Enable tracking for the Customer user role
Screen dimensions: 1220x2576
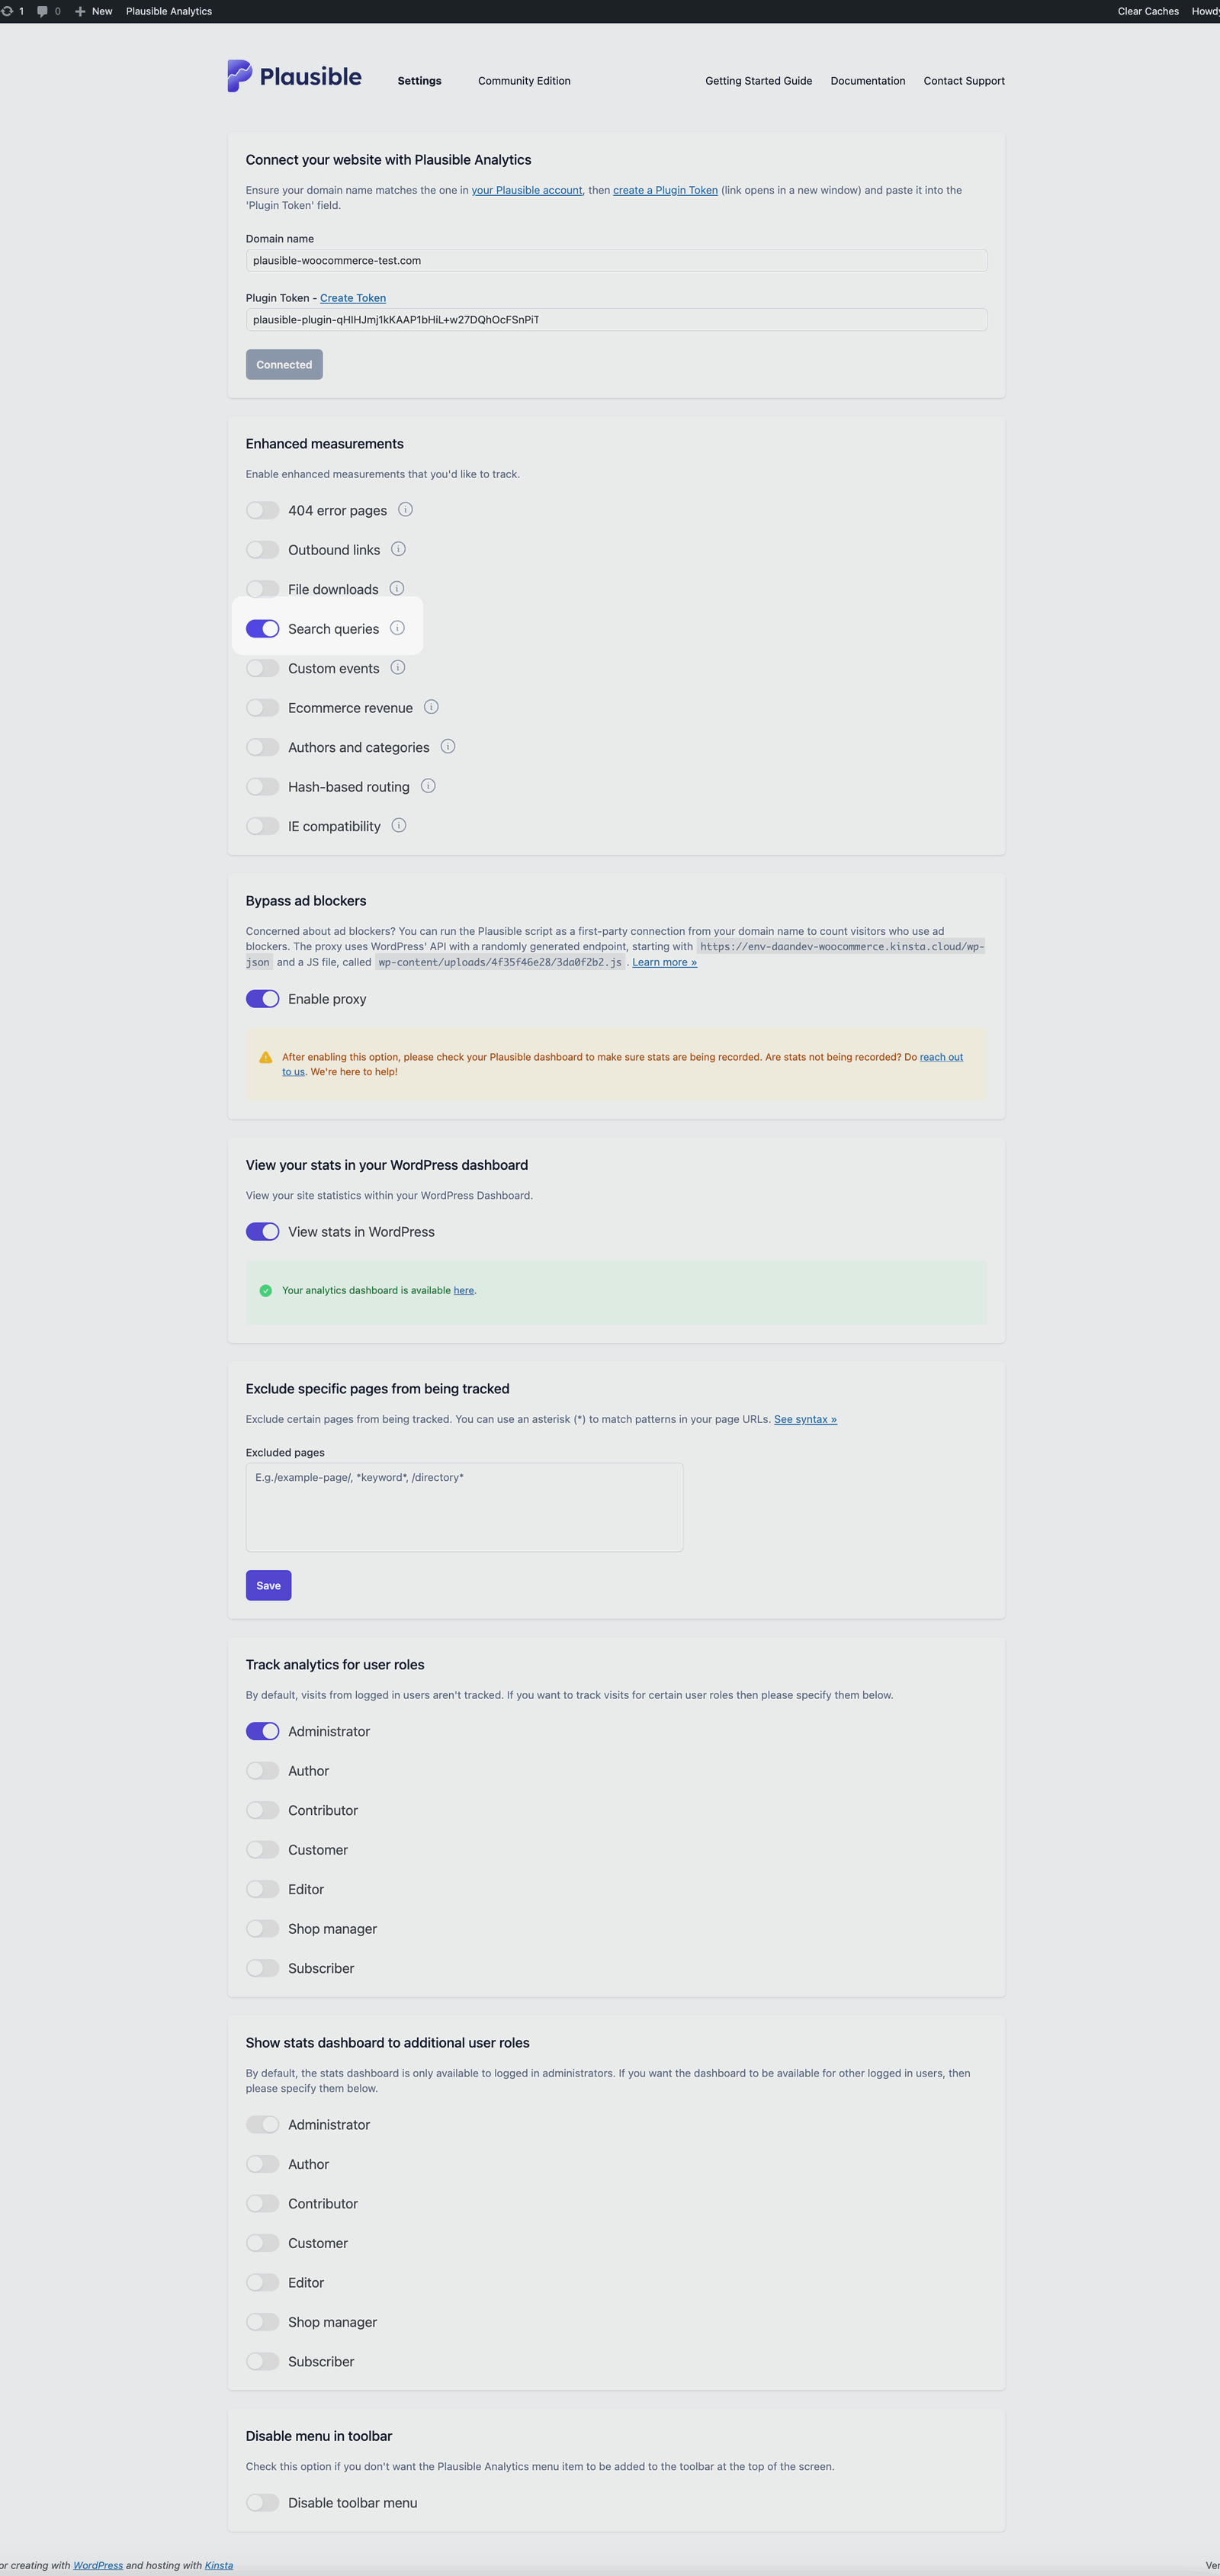click(x=263, y=1849)
